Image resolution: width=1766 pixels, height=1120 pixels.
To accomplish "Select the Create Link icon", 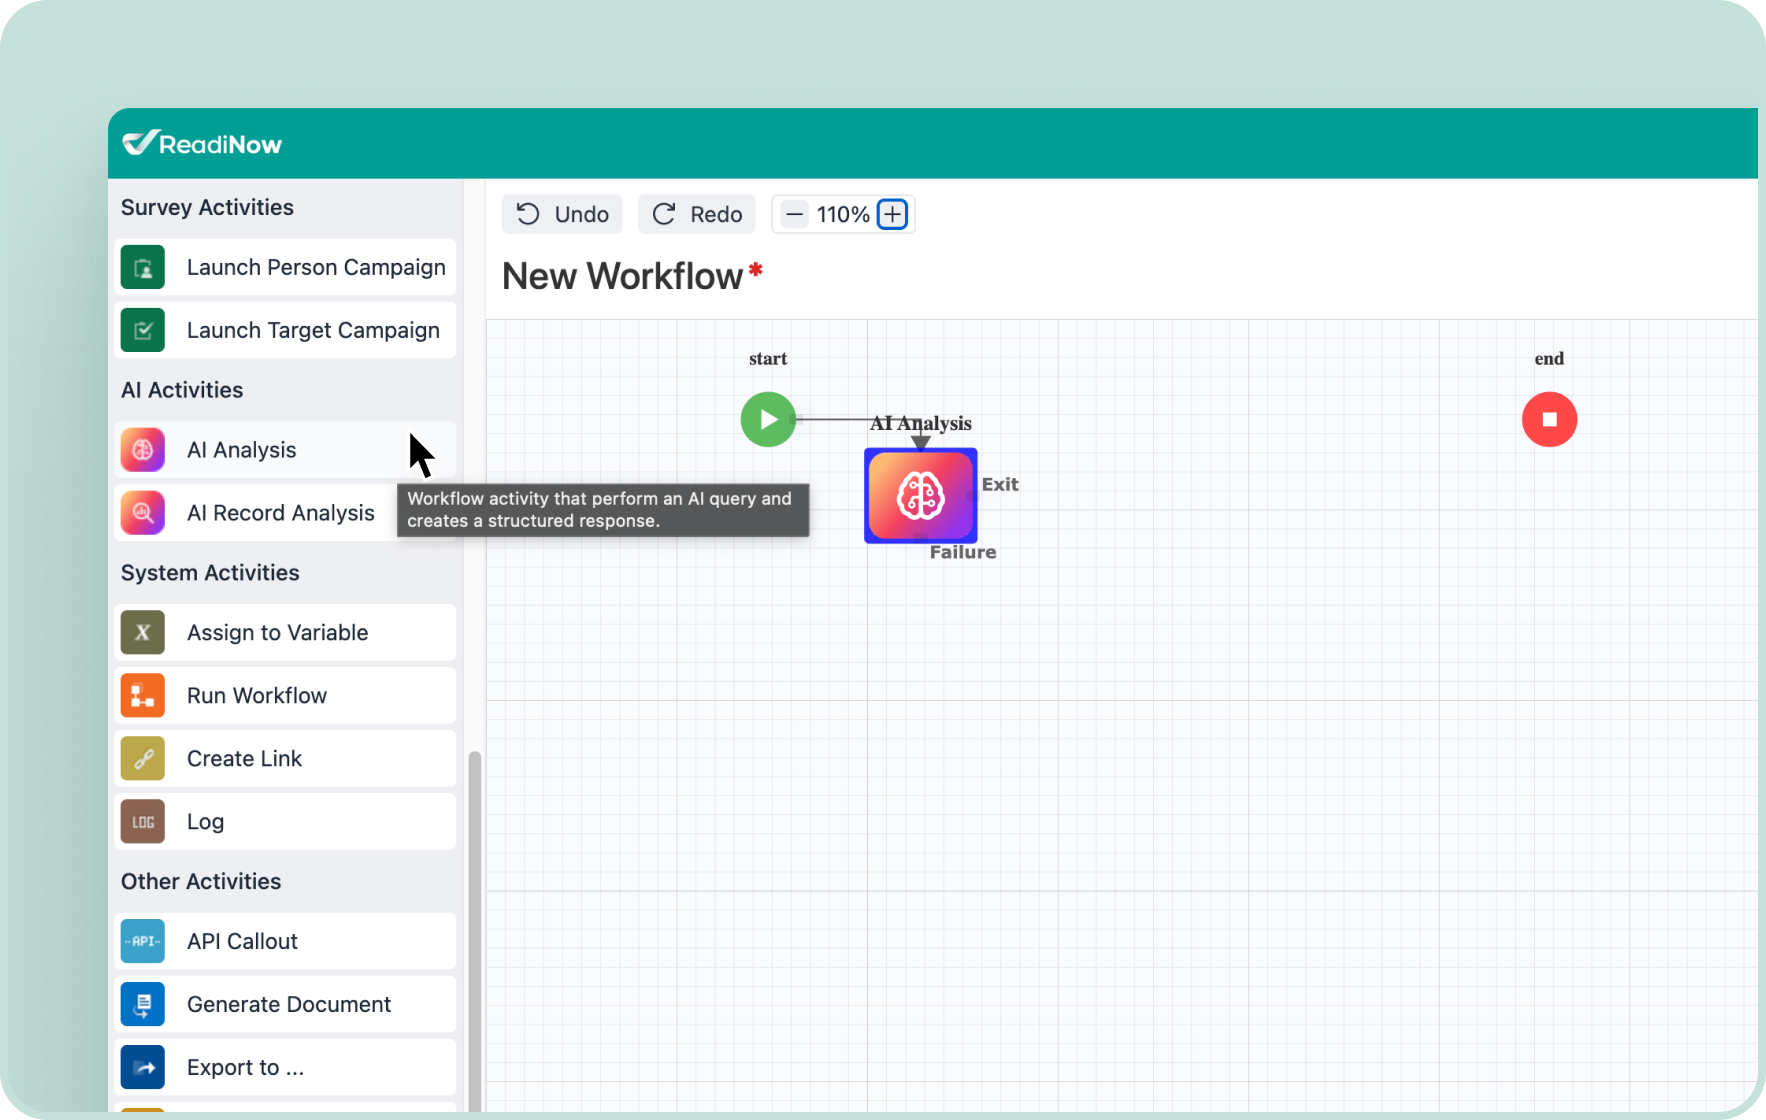I will 142,758.
